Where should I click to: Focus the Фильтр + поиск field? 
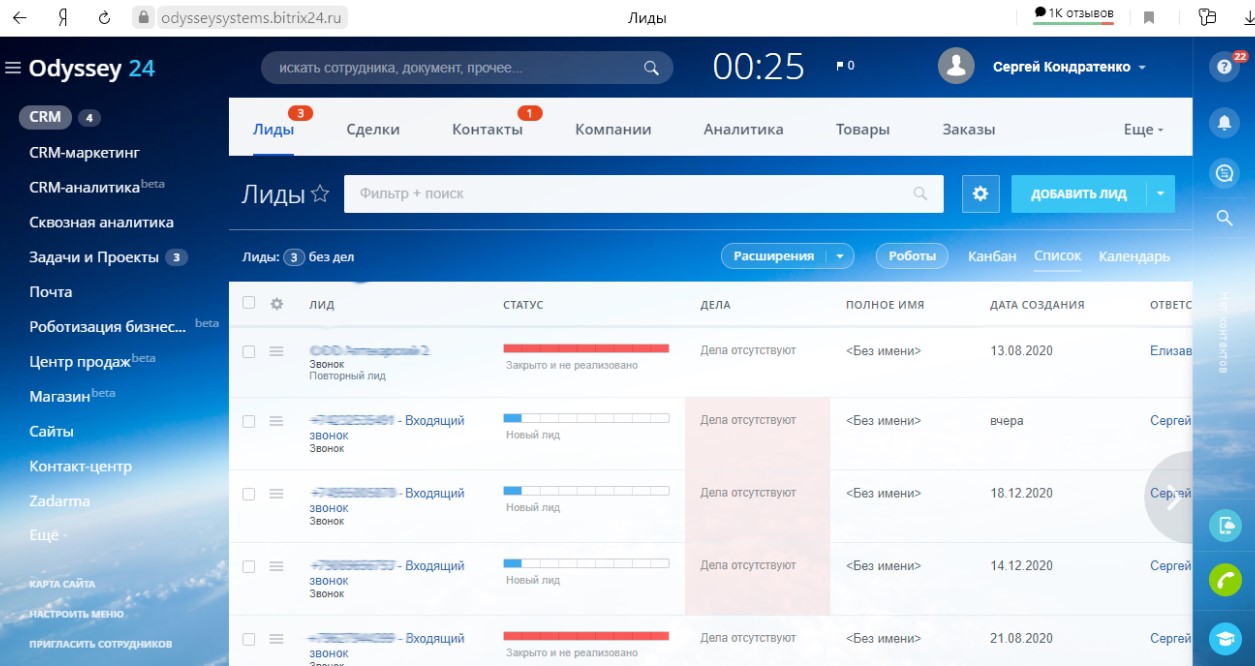click(643, 194)
